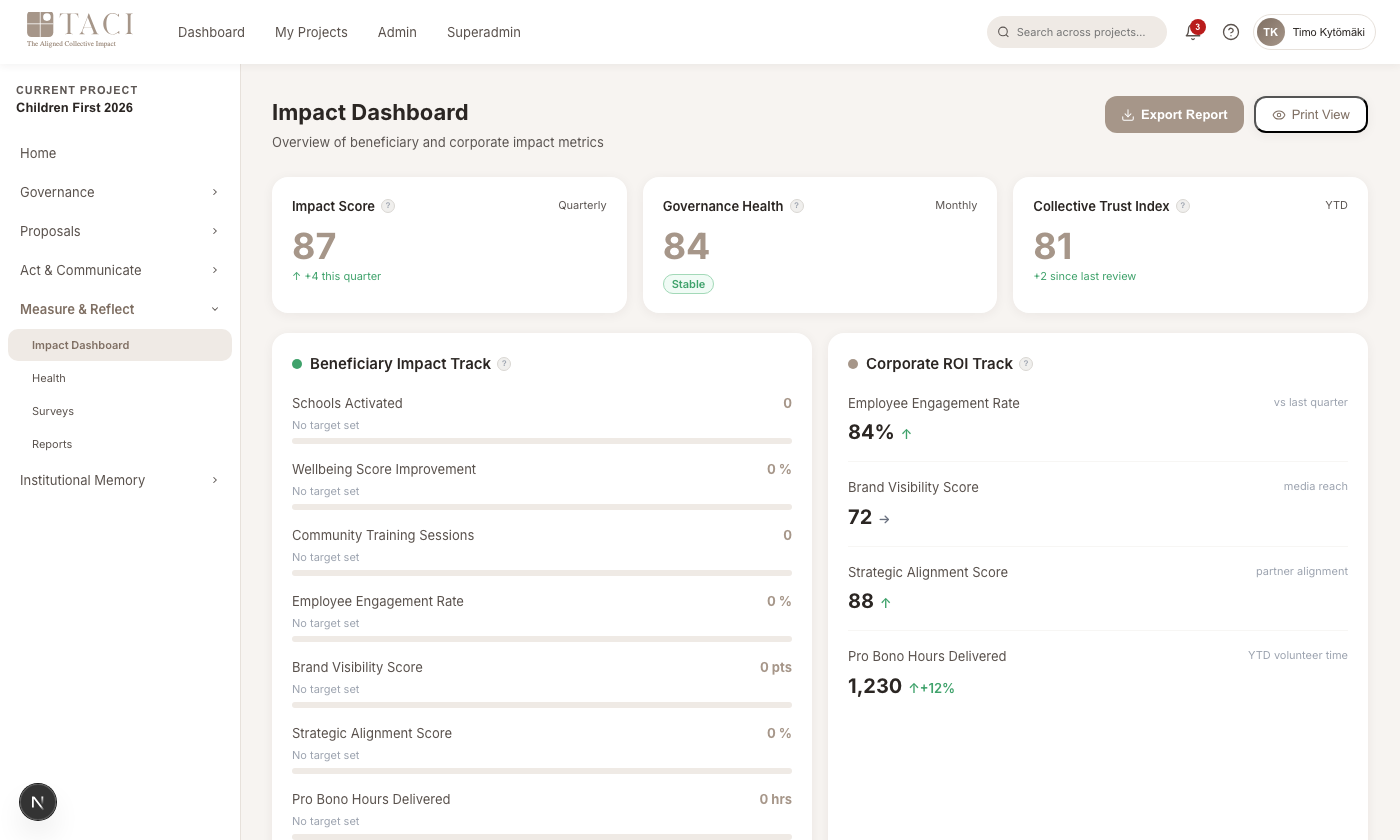Click 'partner alignment' label

(1301, 571)
